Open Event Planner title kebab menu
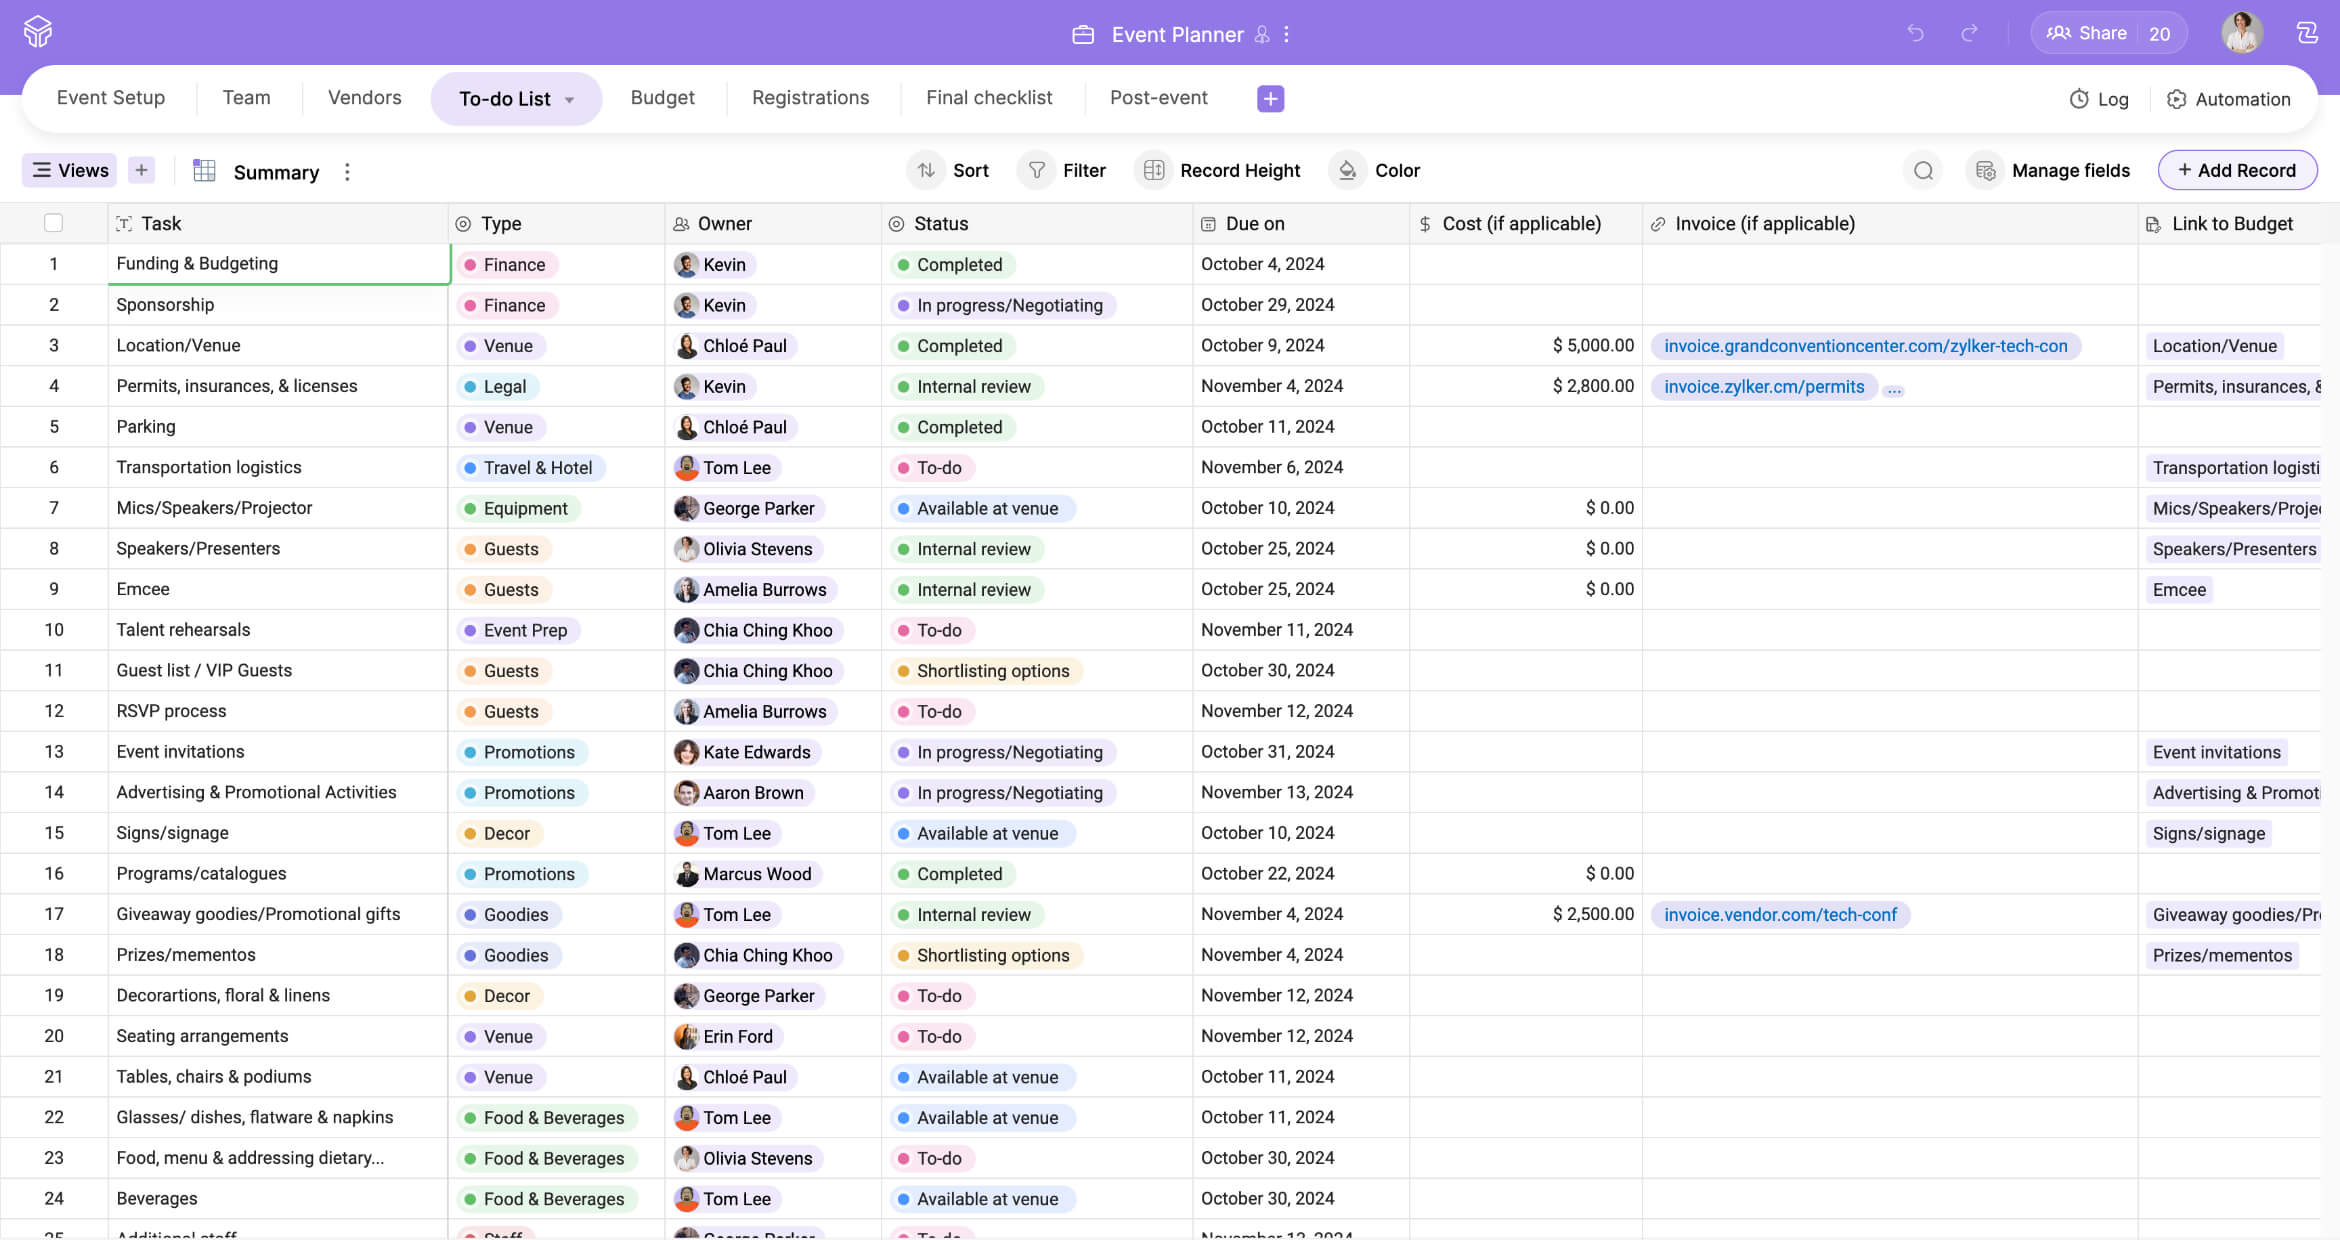The height and width of the screenshot is (1240, 2340). pos(1287,34)
